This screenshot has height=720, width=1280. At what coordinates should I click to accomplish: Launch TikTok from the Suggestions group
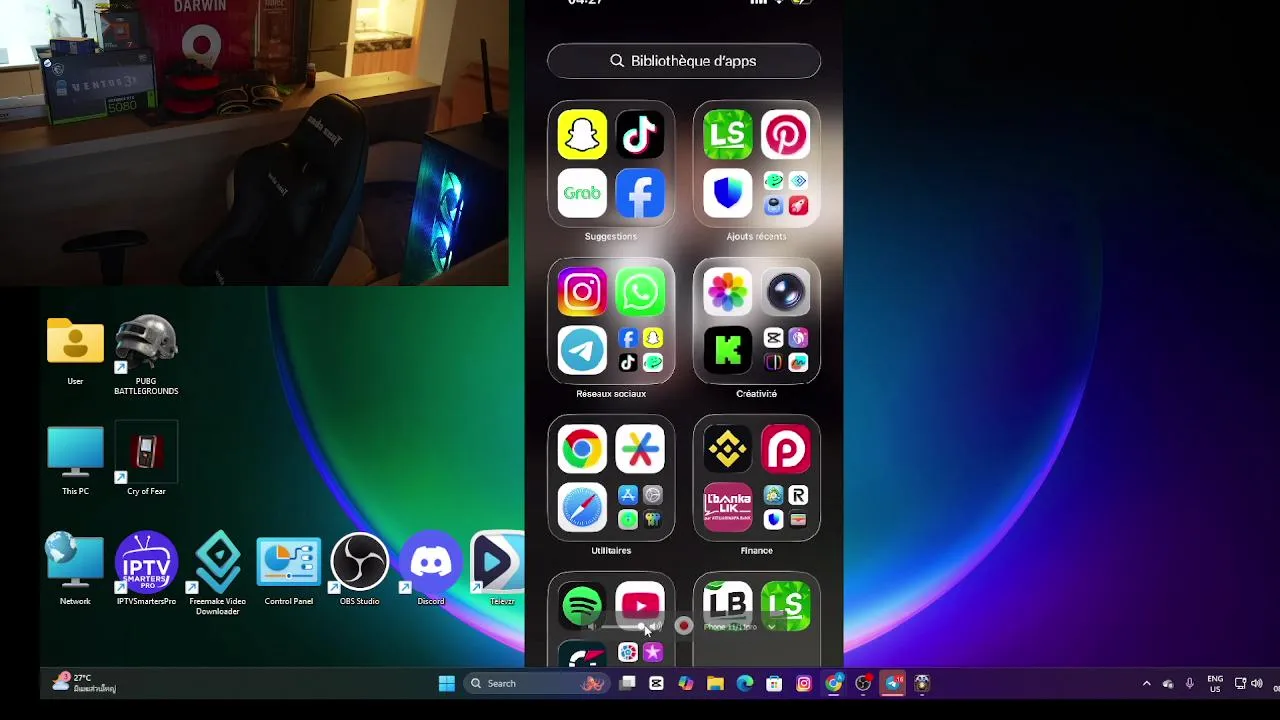click(640, 135)
